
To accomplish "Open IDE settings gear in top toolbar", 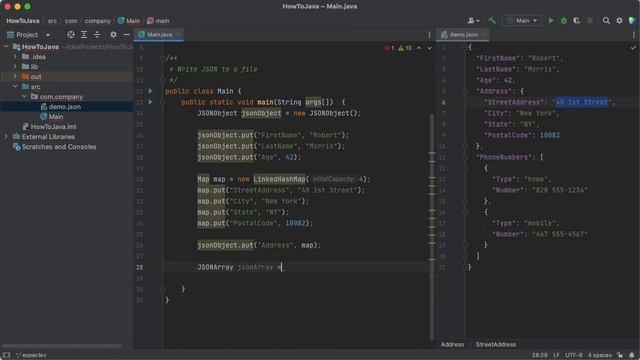I will (619, 20).
